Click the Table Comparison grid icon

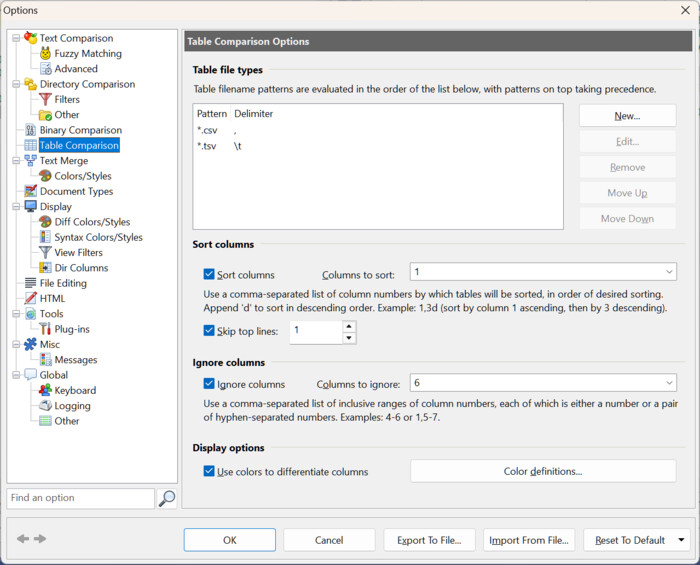pos(30,145)
